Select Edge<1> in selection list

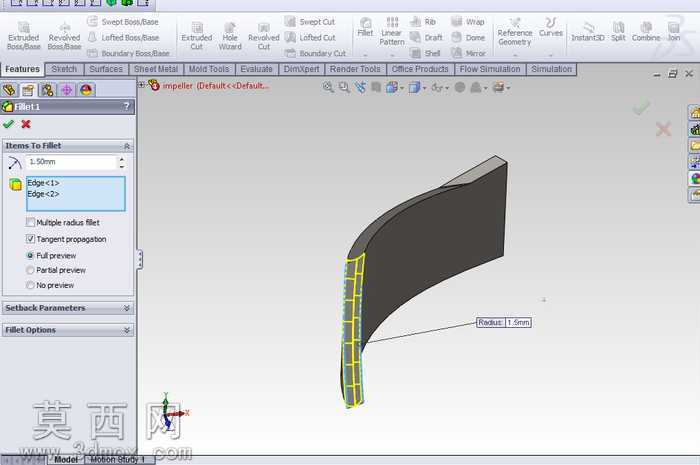(x=43, y=183)
